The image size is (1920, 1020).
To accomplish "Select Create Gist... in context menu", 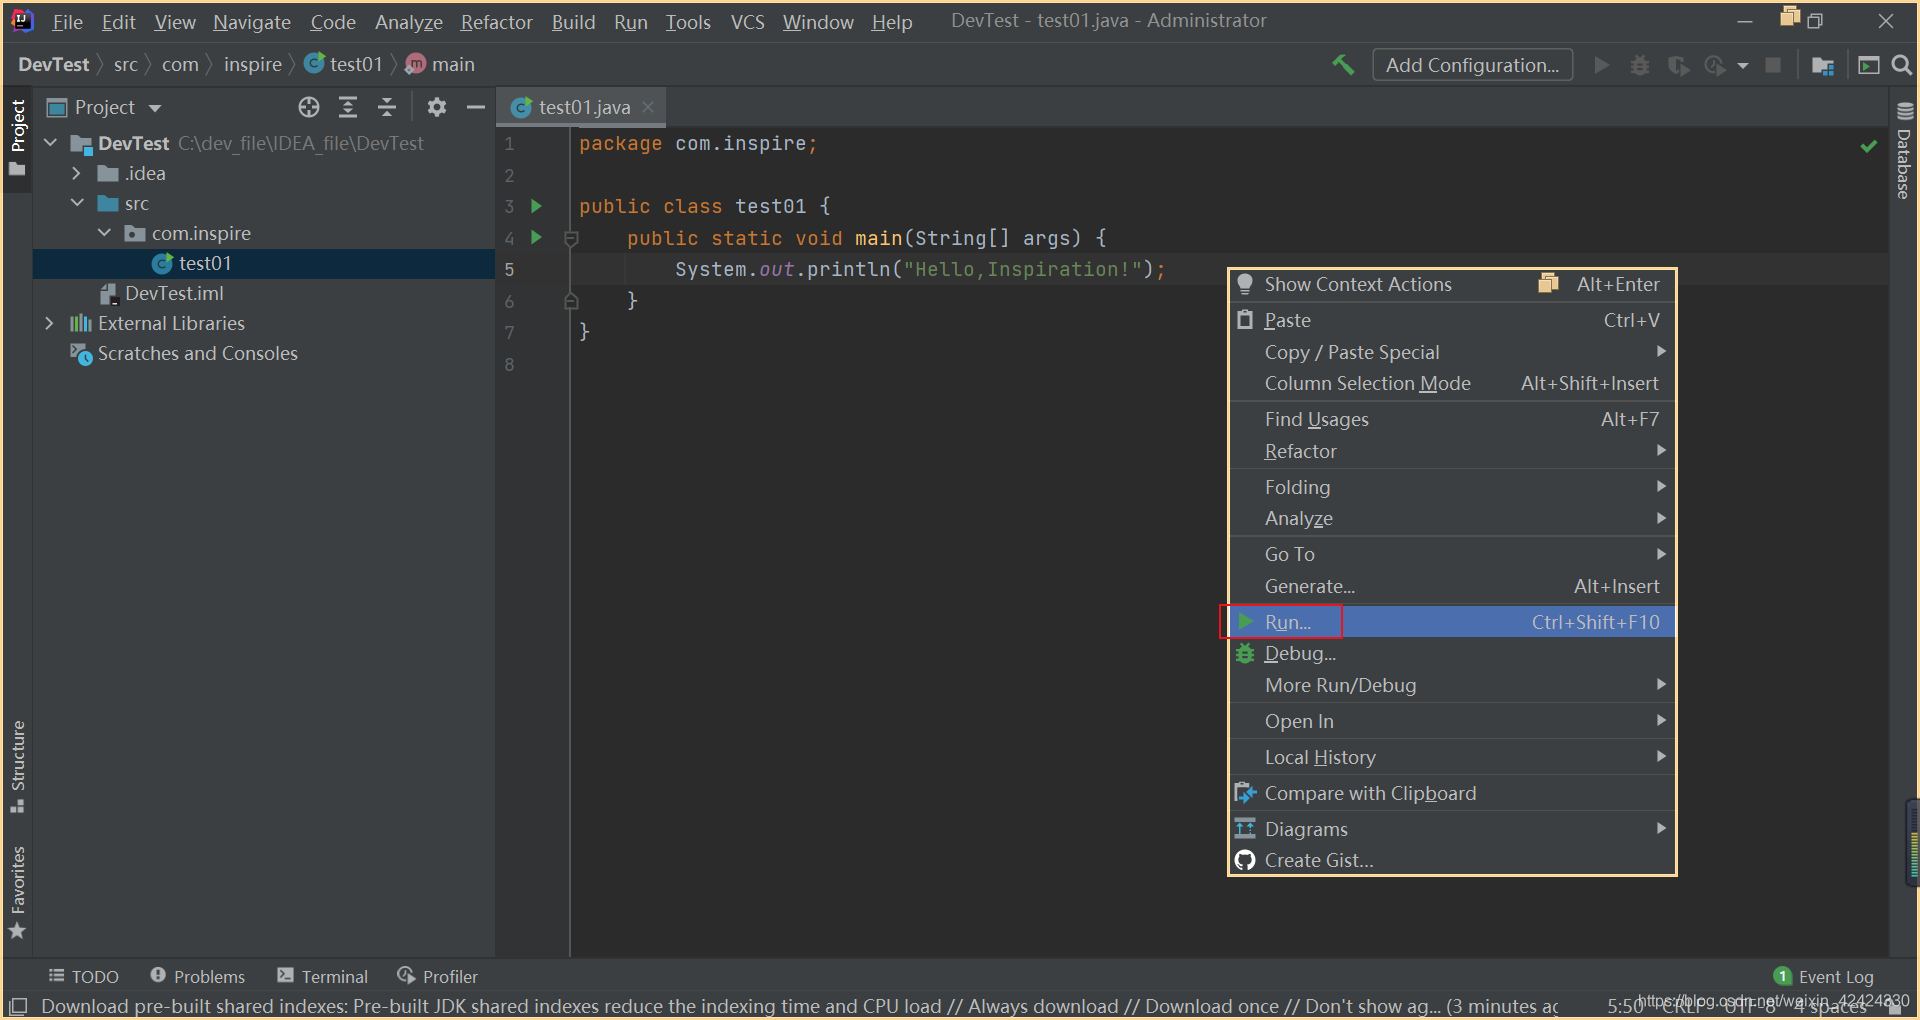I will [1452, 860].
